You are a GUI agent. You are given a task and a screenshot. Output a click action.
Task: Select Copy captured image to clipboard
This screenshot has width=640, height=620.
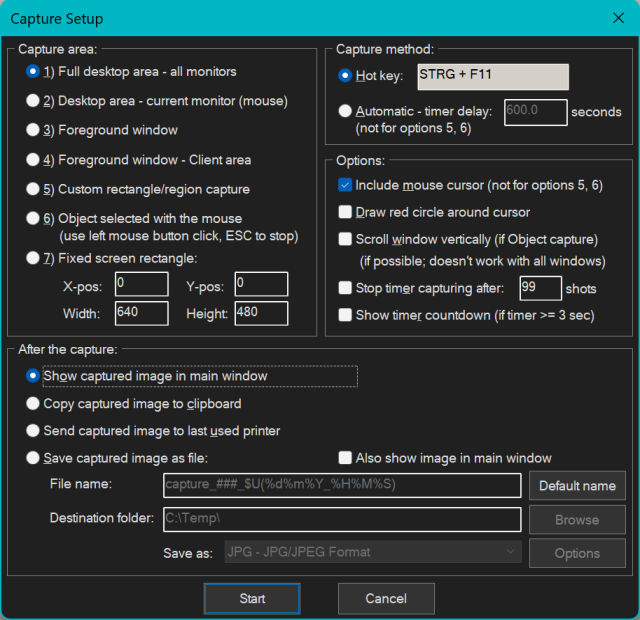tap(34, 404)
